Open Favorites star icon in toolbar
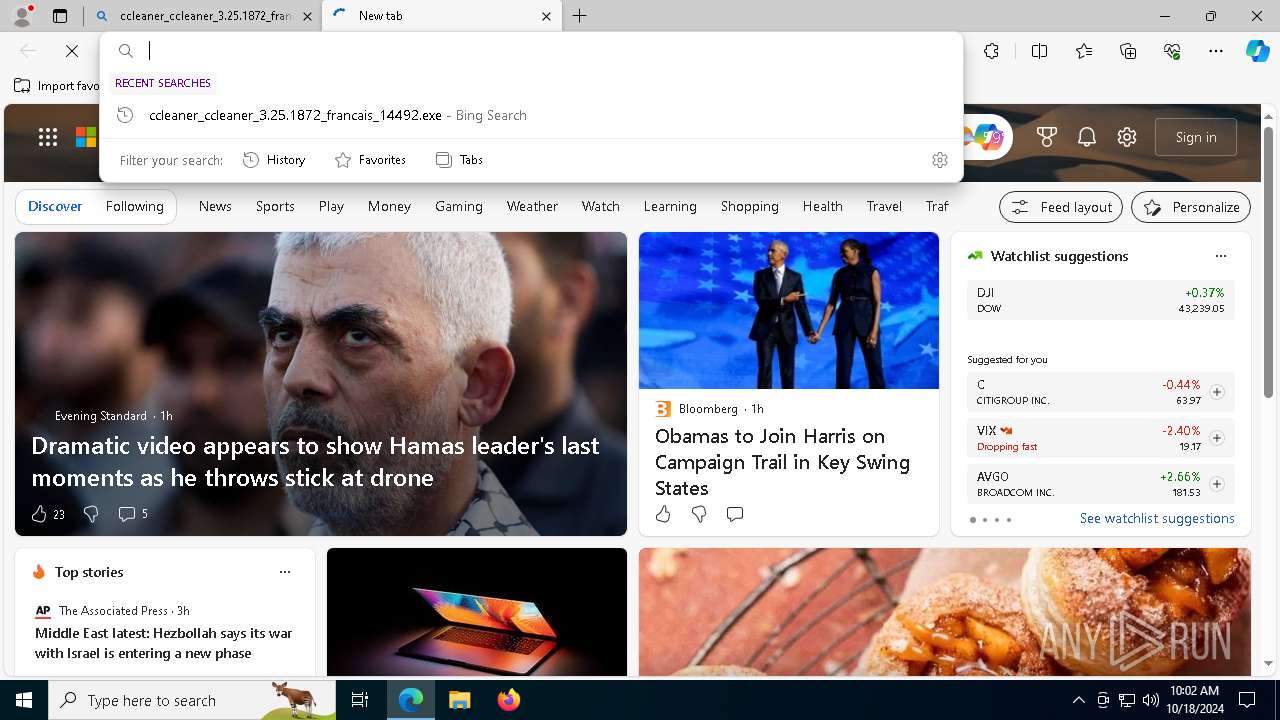The image size is (1280, 720). 1084,51
